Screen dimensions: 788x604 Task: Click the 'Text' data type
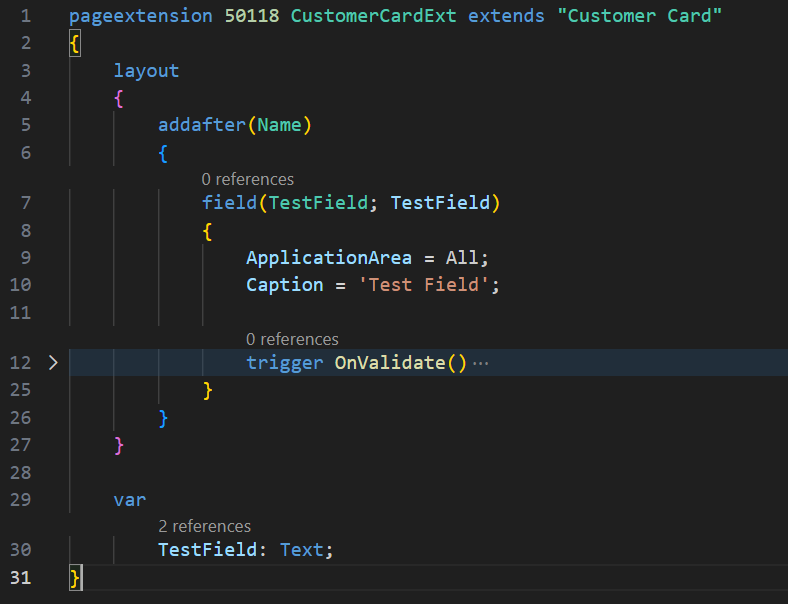click(x=301, y=550)
